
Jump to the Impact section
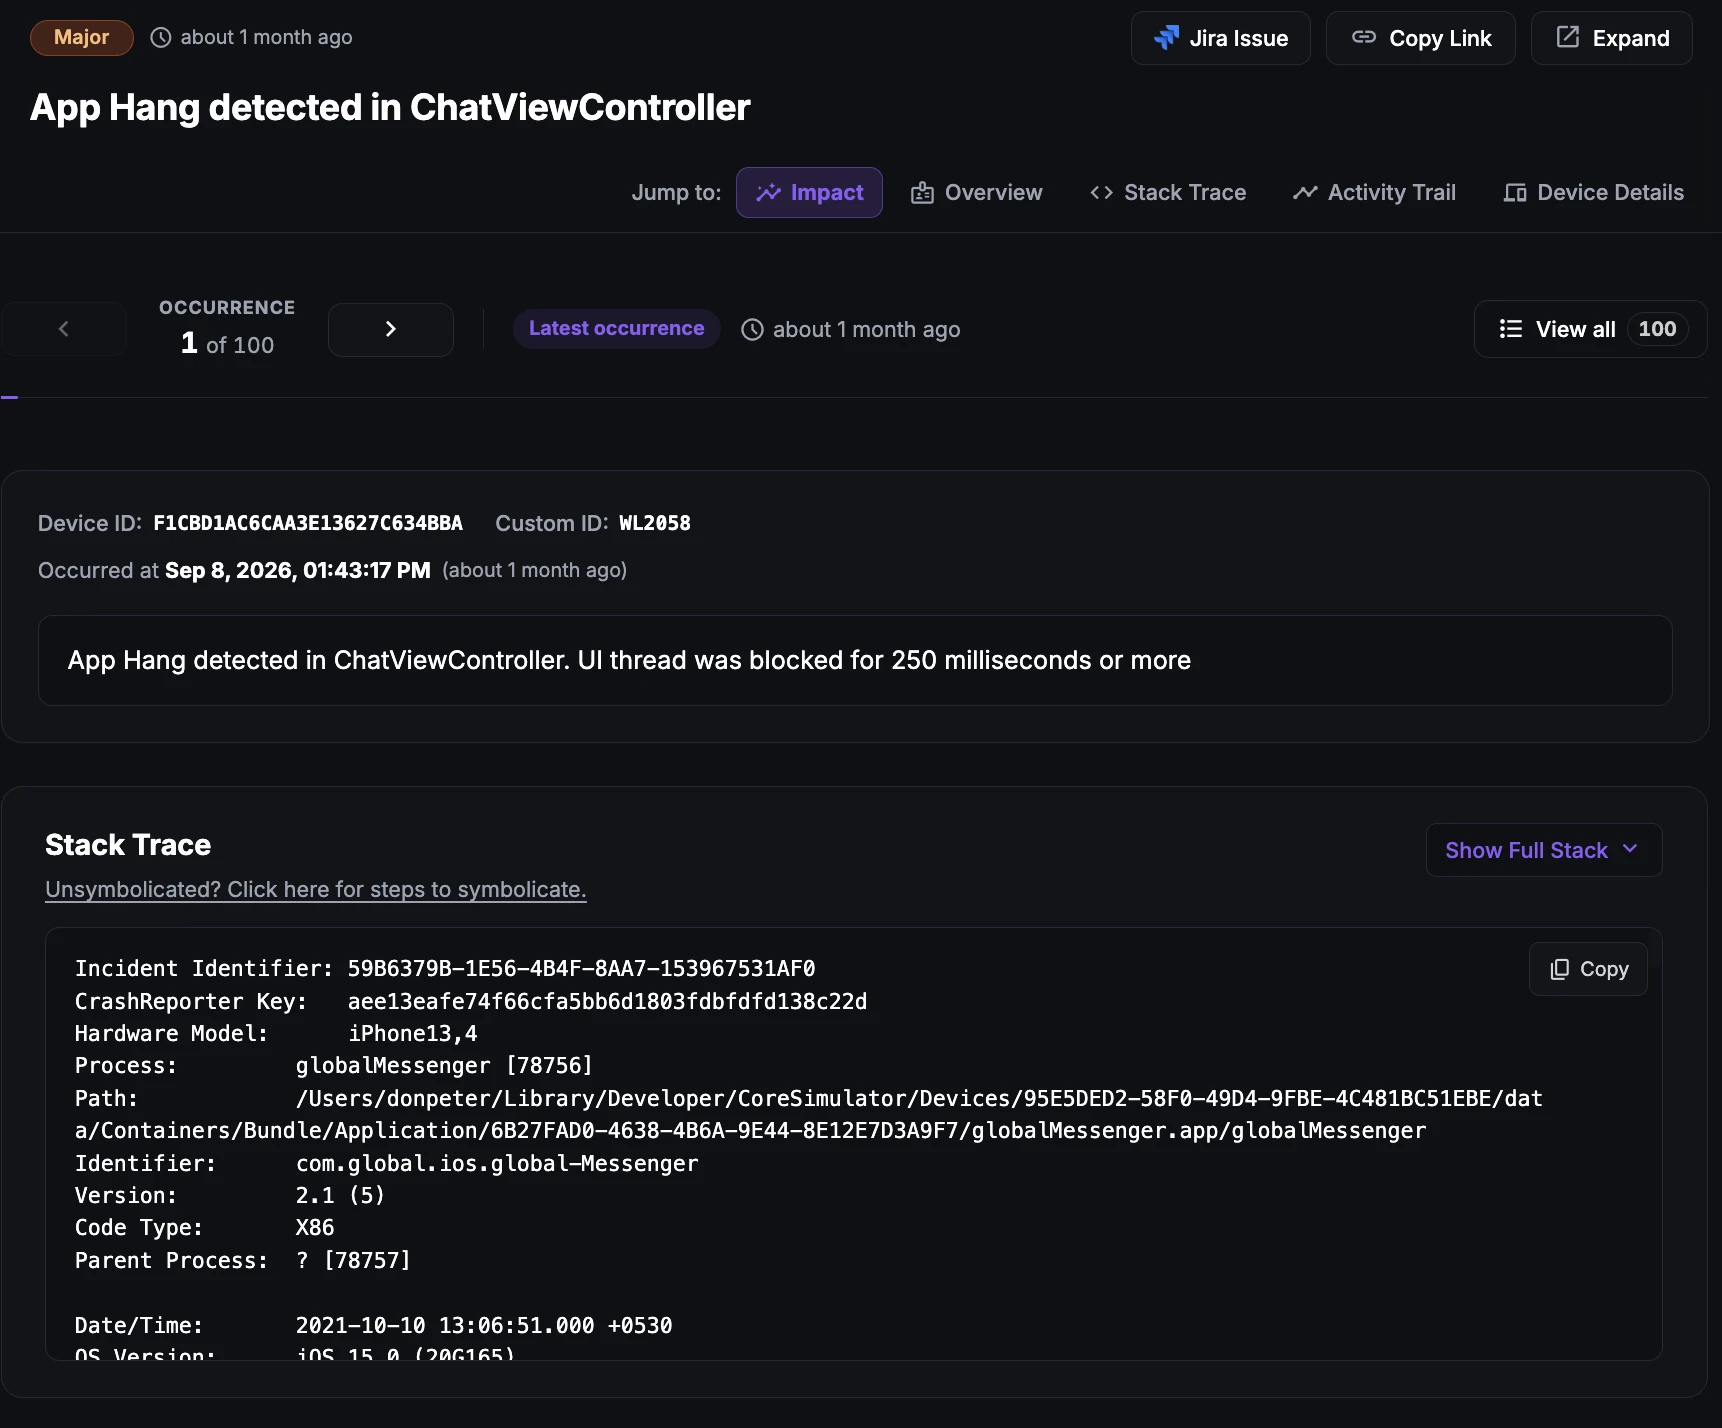click(x=809, y=192)
